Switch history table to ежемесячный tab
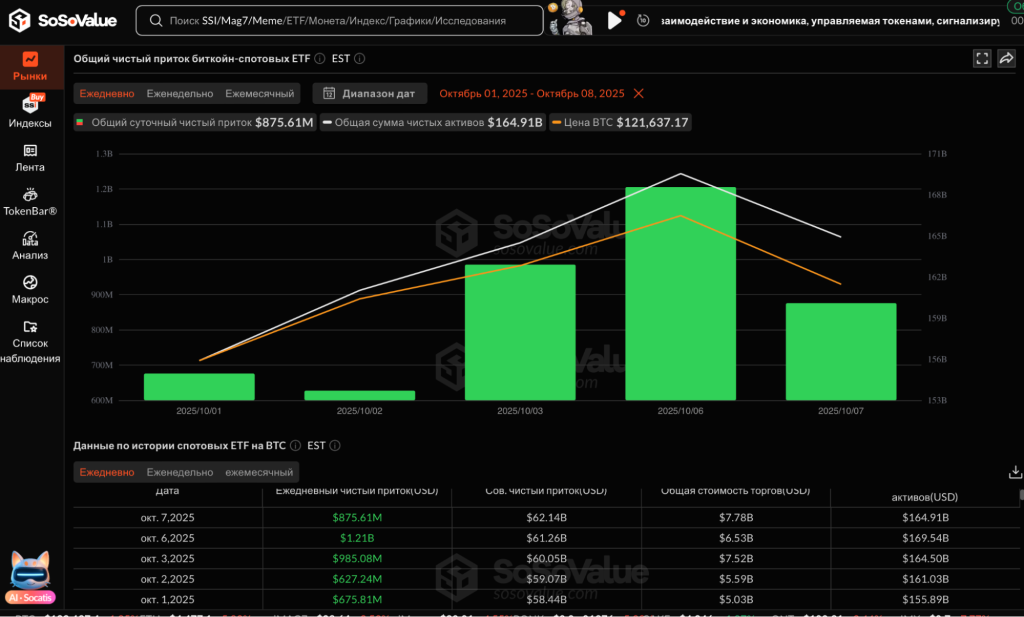This screenshot has width=1024, height=617. coord(259,472)
